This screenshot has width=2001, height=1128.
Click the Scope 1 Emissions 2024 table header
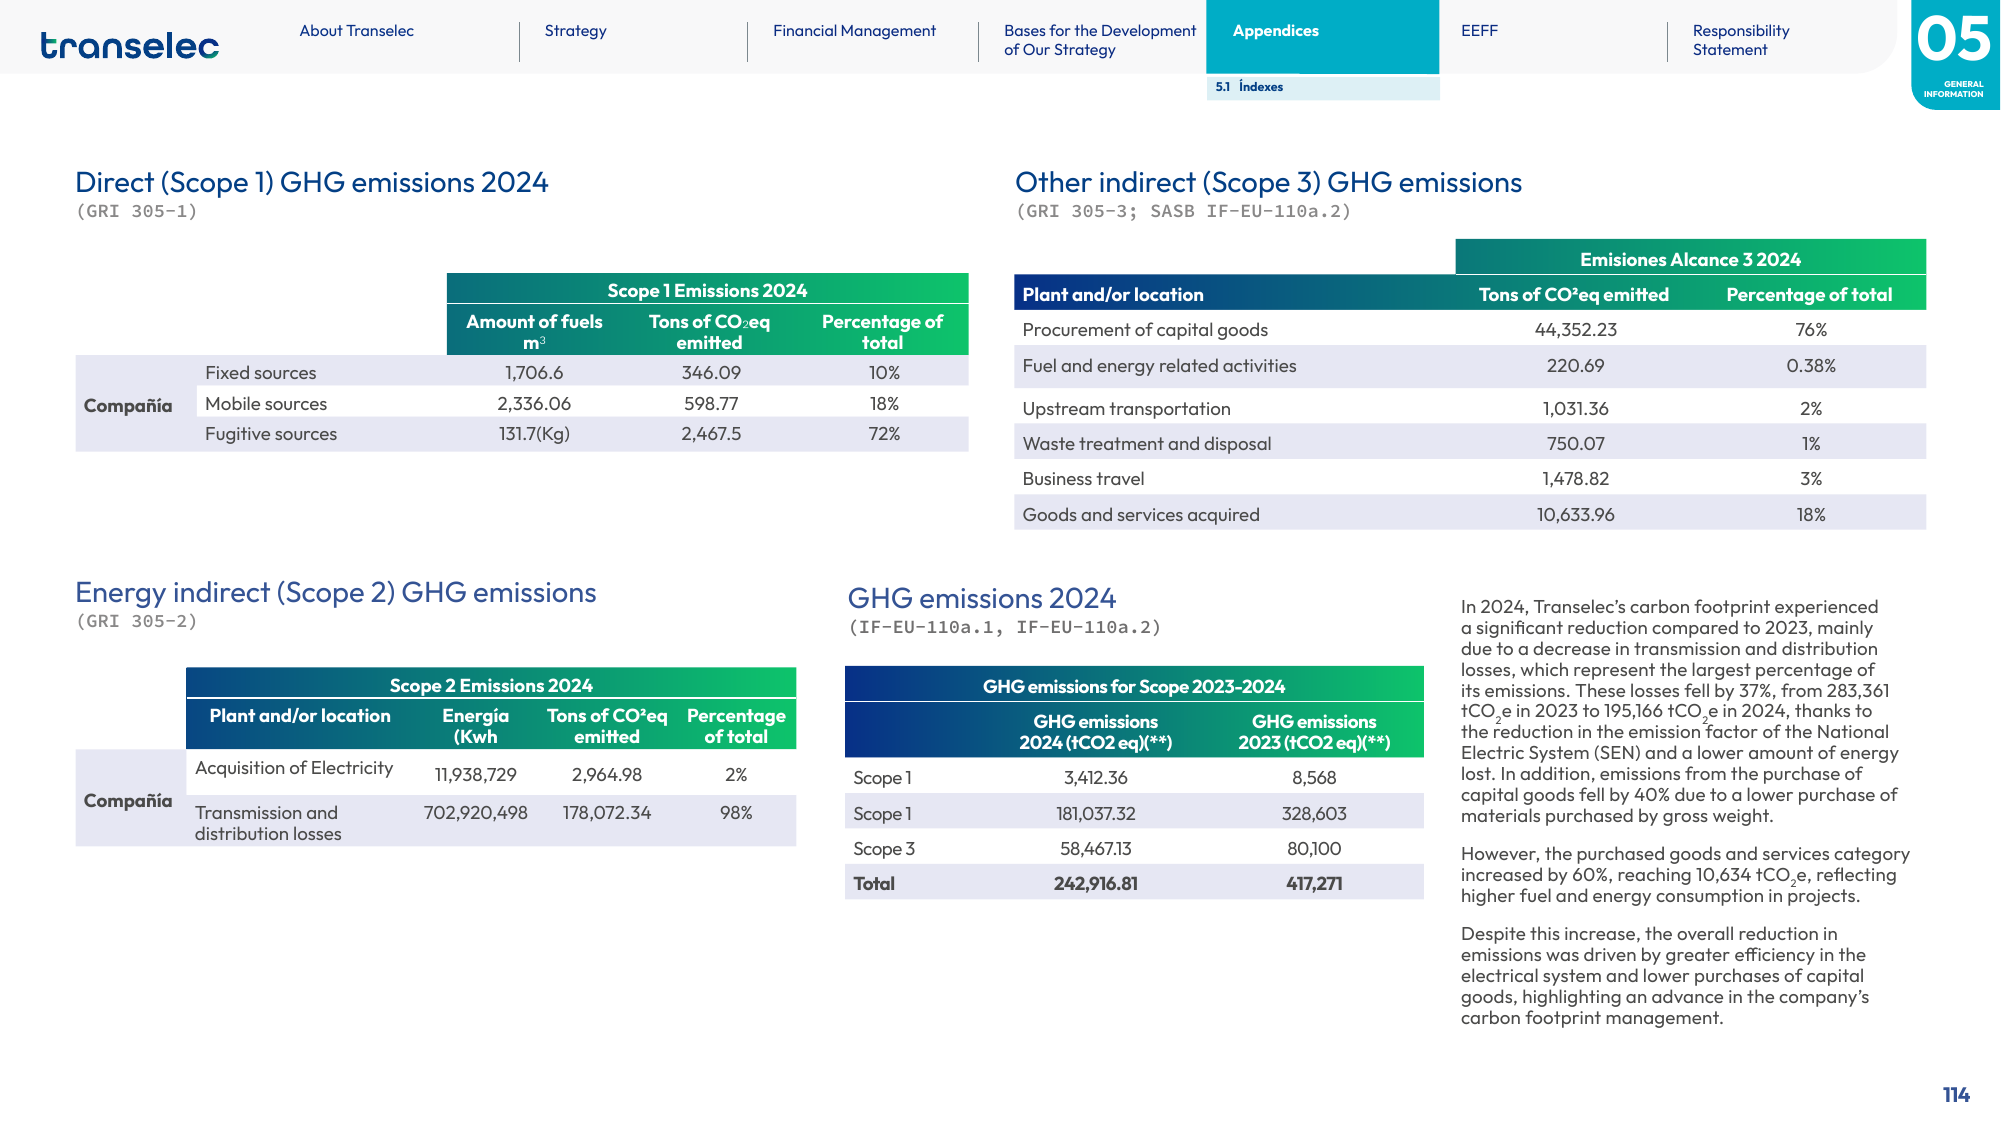point(707,289)
